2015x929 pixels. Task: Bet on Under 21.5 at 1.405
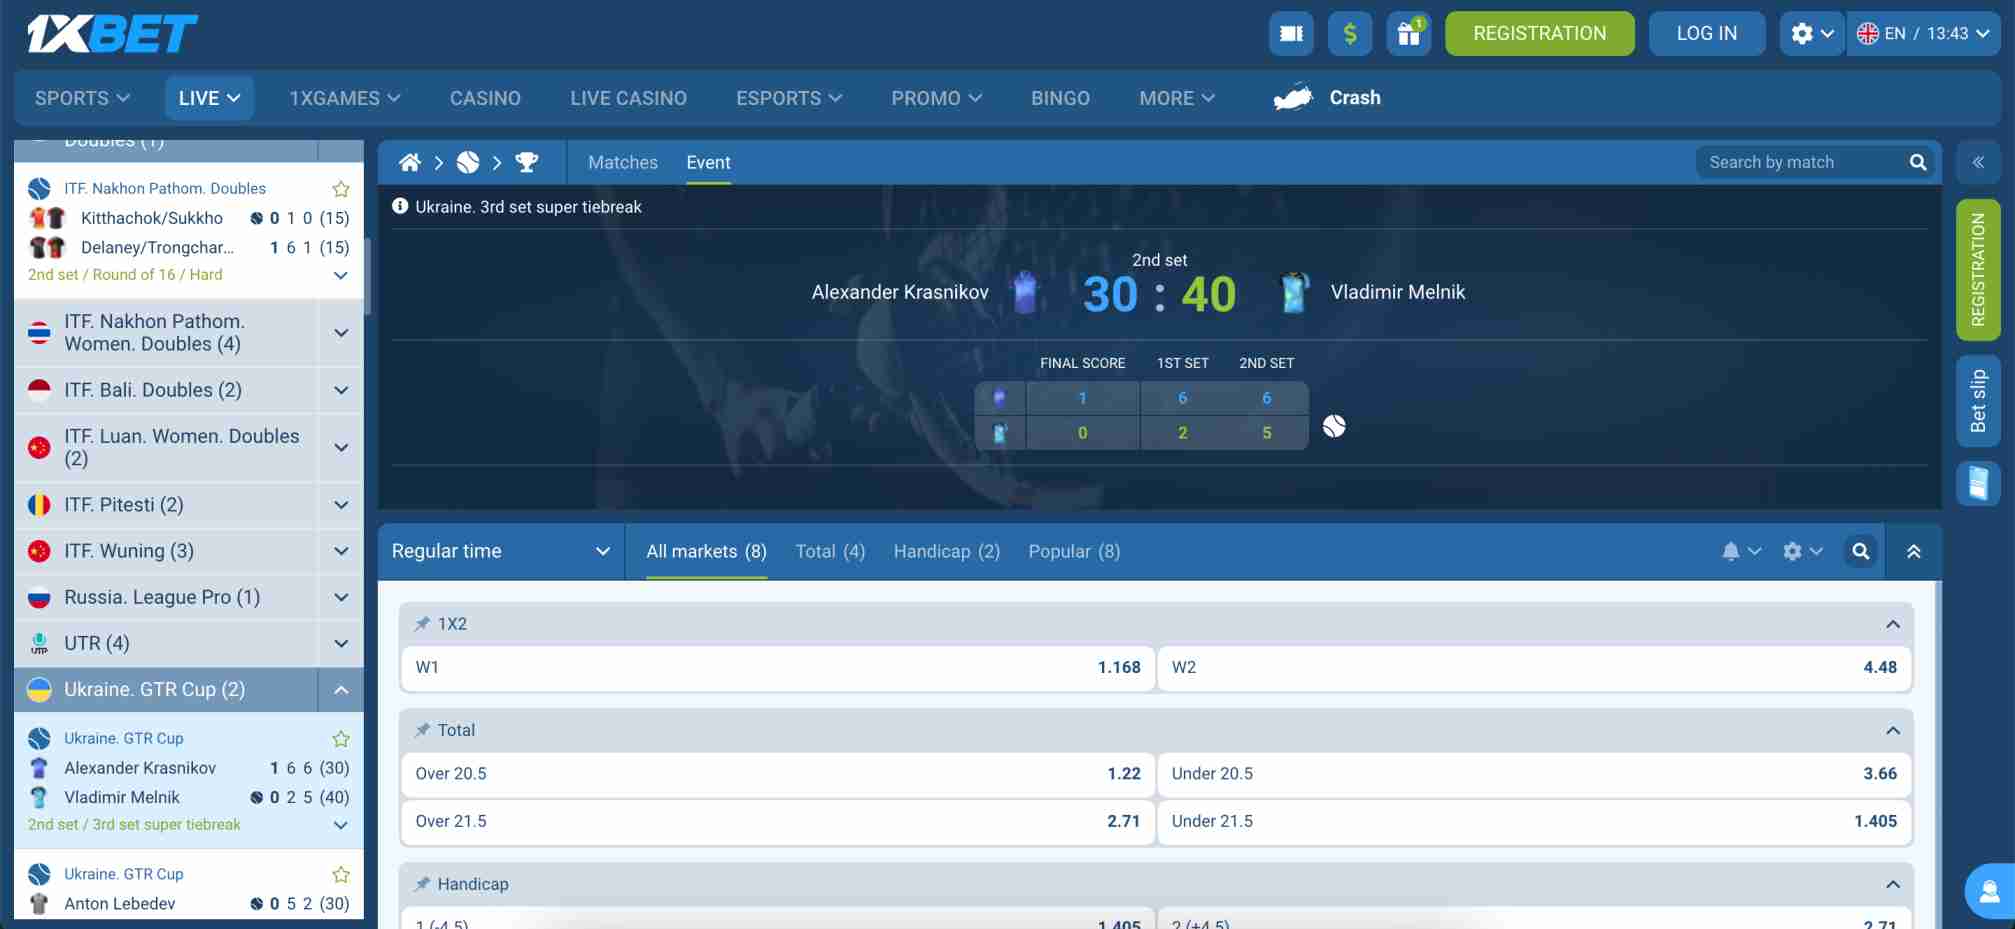click(x=1534, y=821)
